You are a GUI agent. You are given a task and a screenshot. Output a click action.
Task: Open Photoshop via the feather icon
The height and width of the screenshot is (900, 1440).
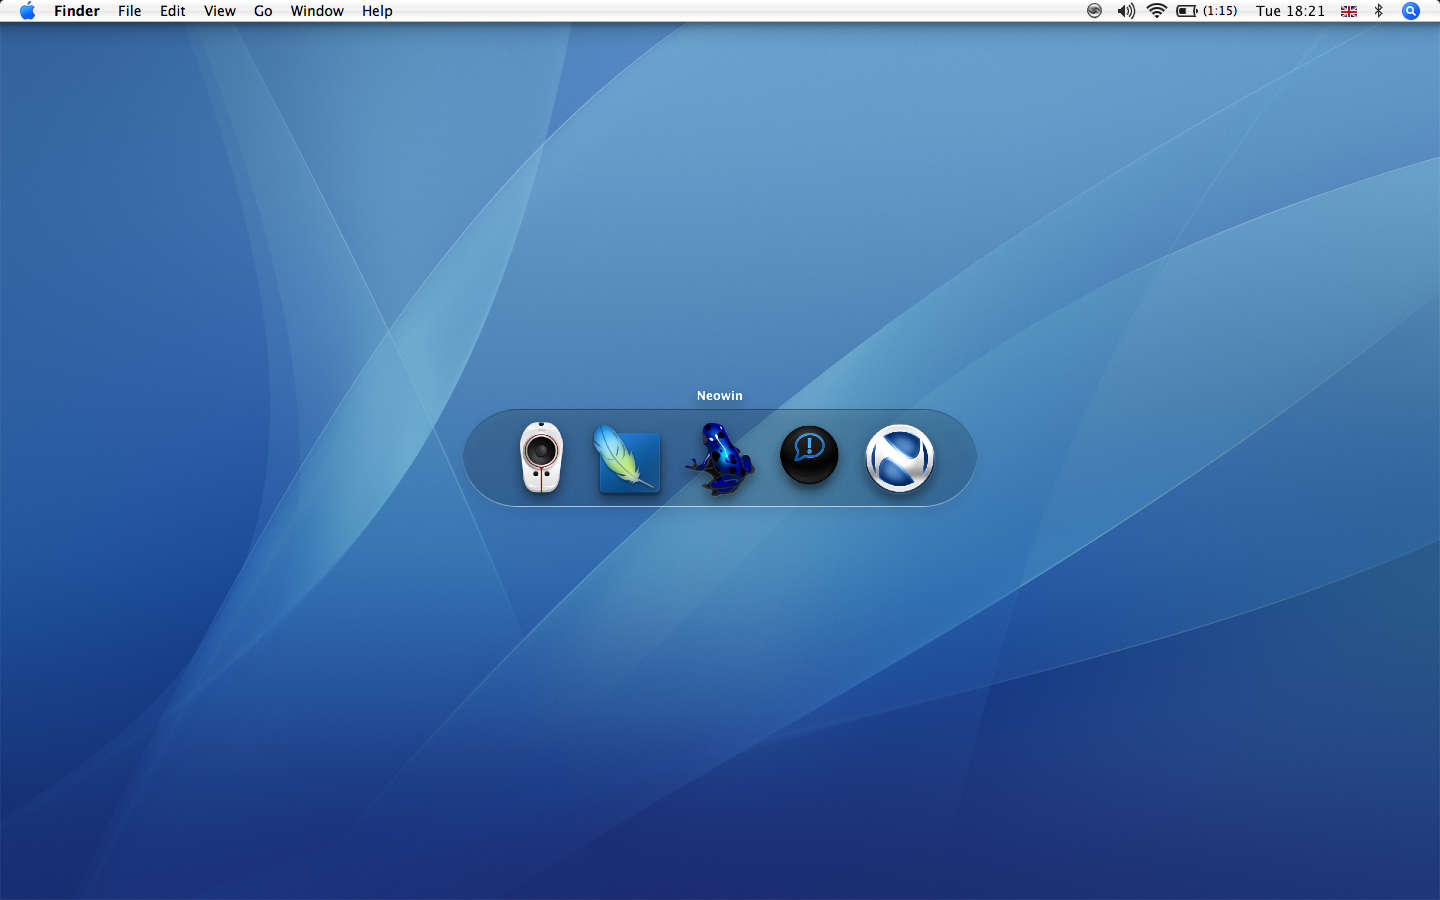(x=627, y=459)
